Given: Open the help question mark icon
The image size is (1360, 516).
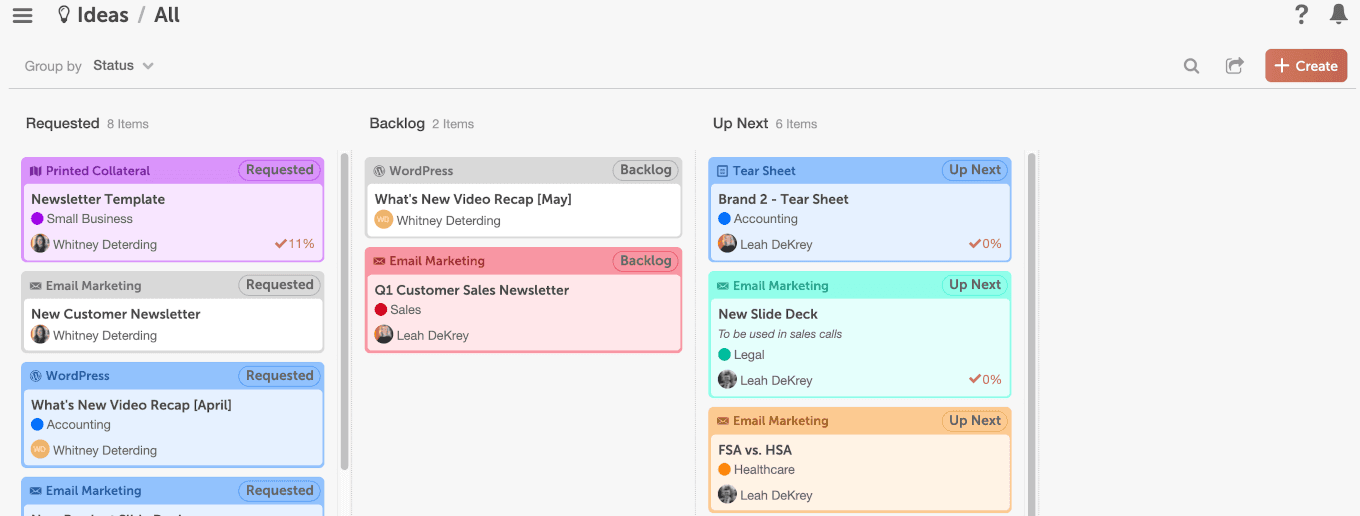Looking at the screenshot, I should tap(1301, 14).
